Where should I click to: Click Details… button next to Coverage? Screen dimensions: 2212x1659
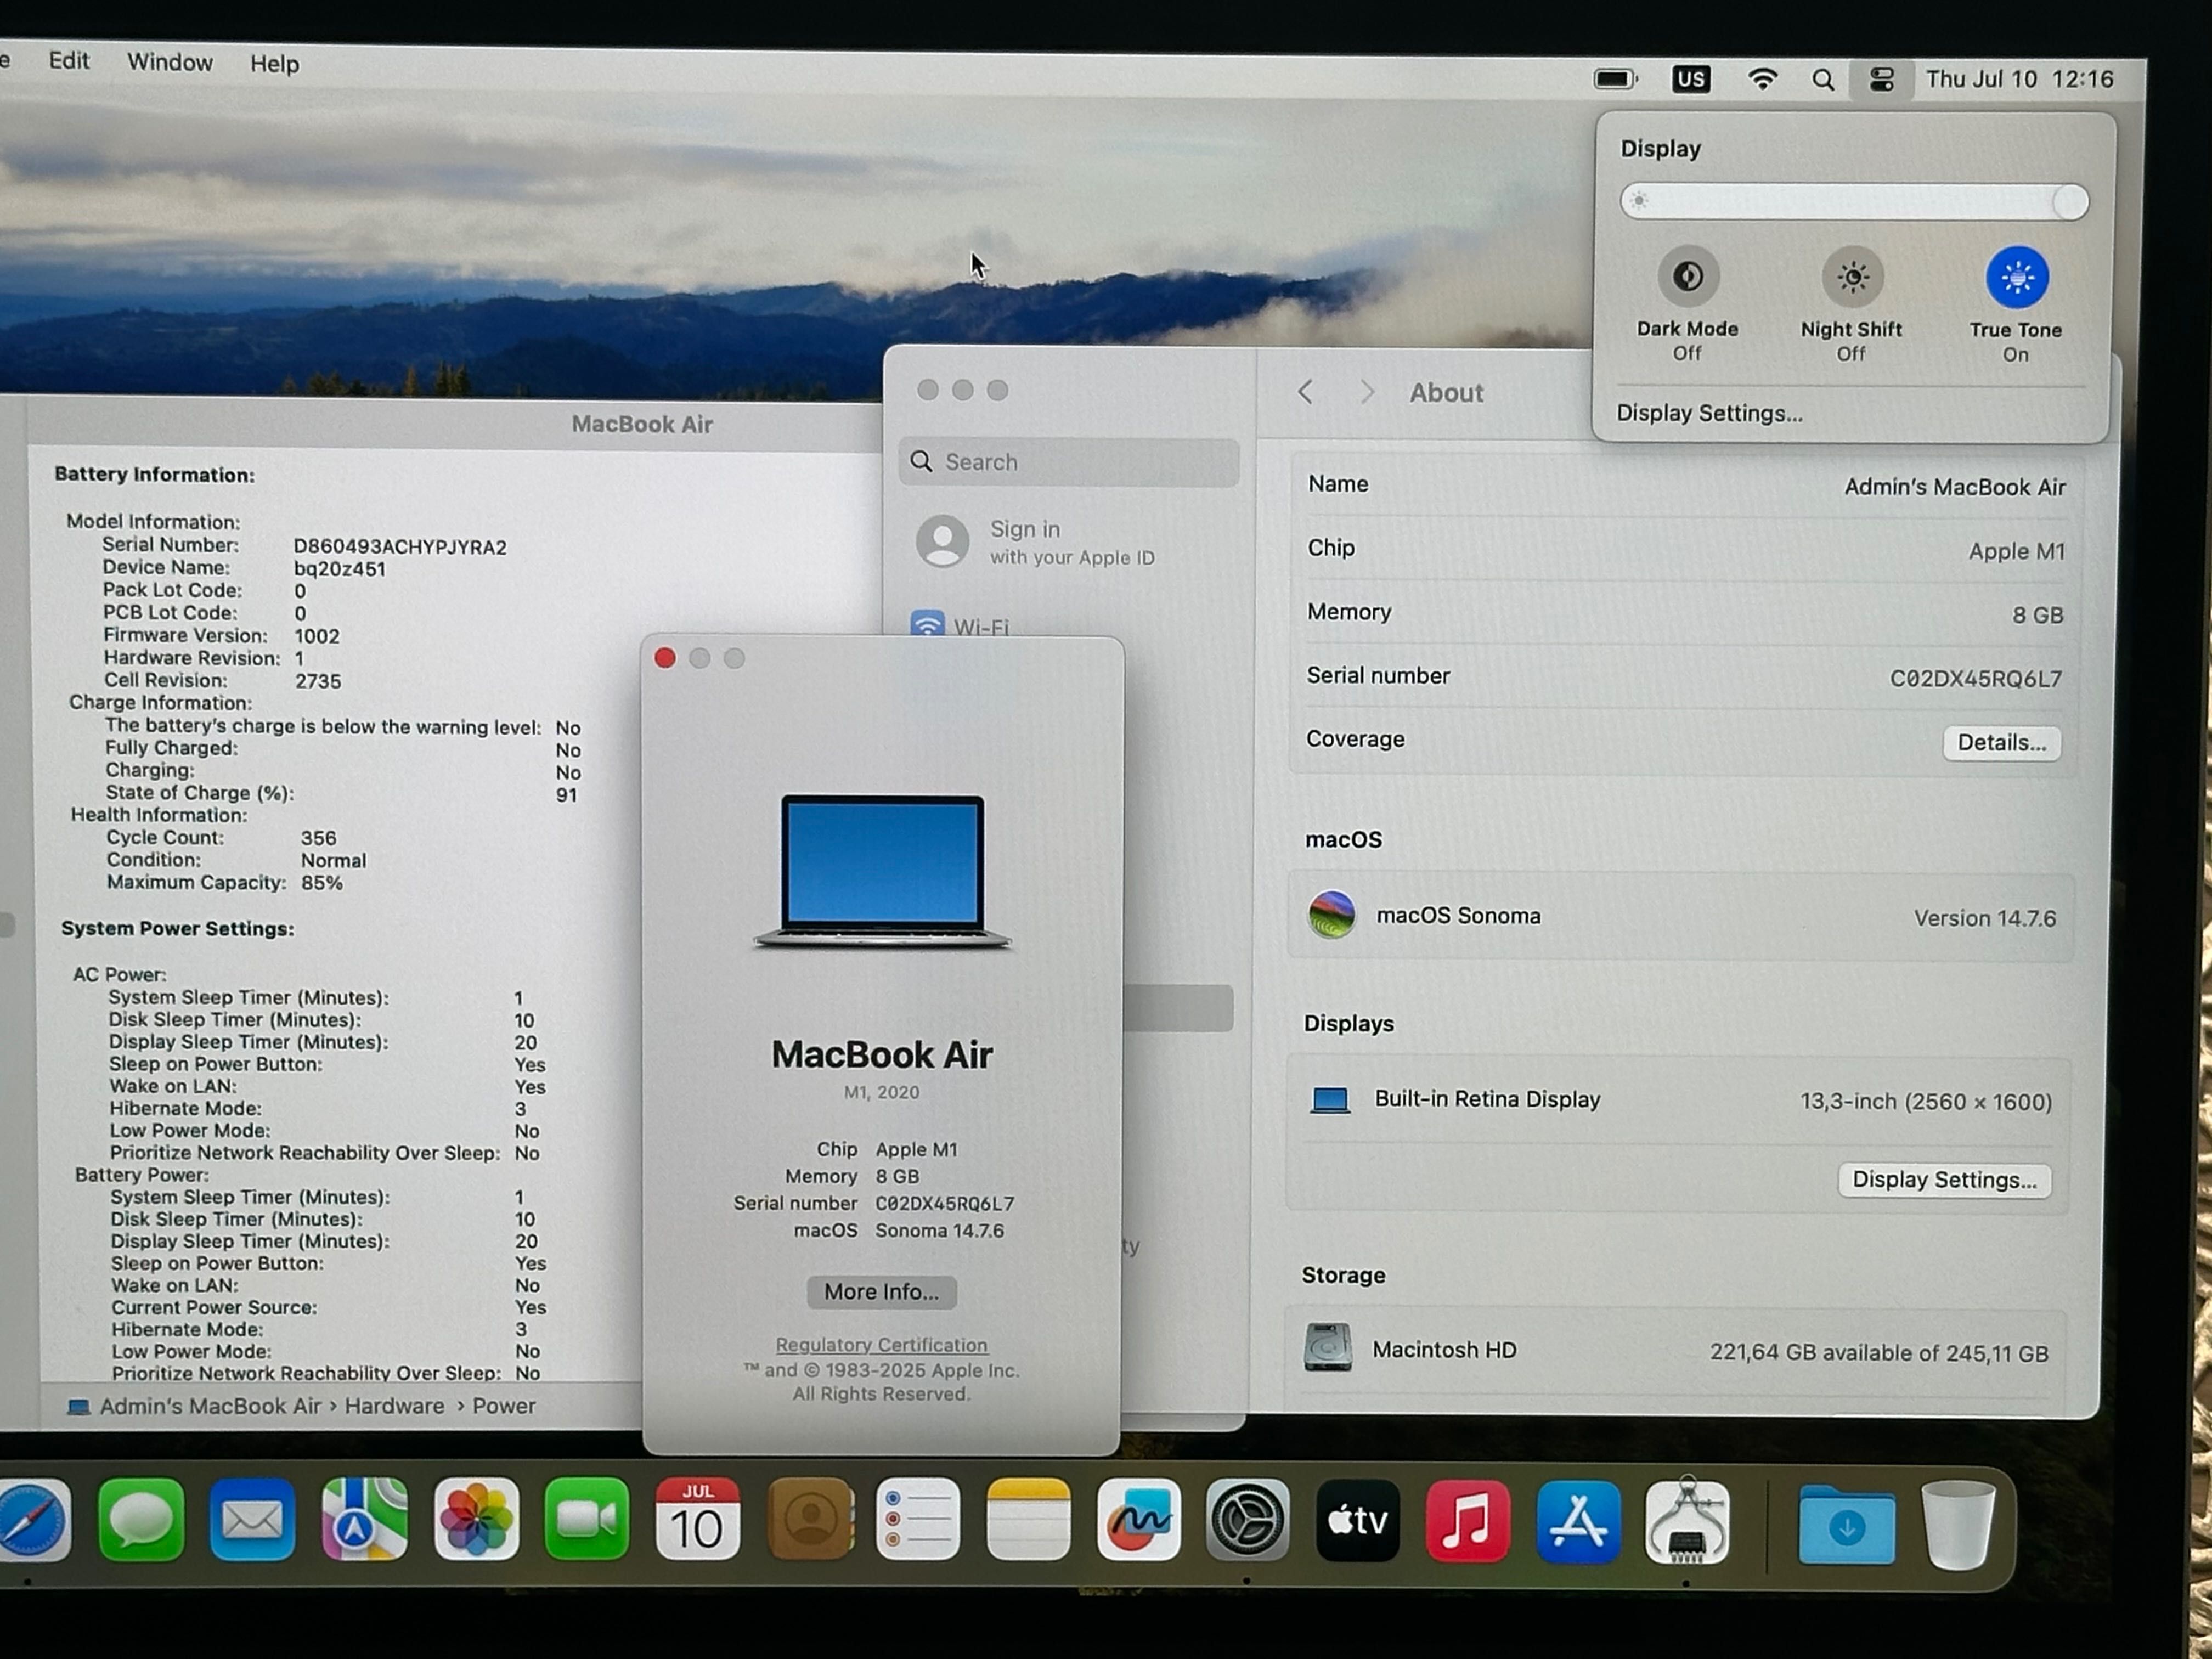coord(2001,743)
